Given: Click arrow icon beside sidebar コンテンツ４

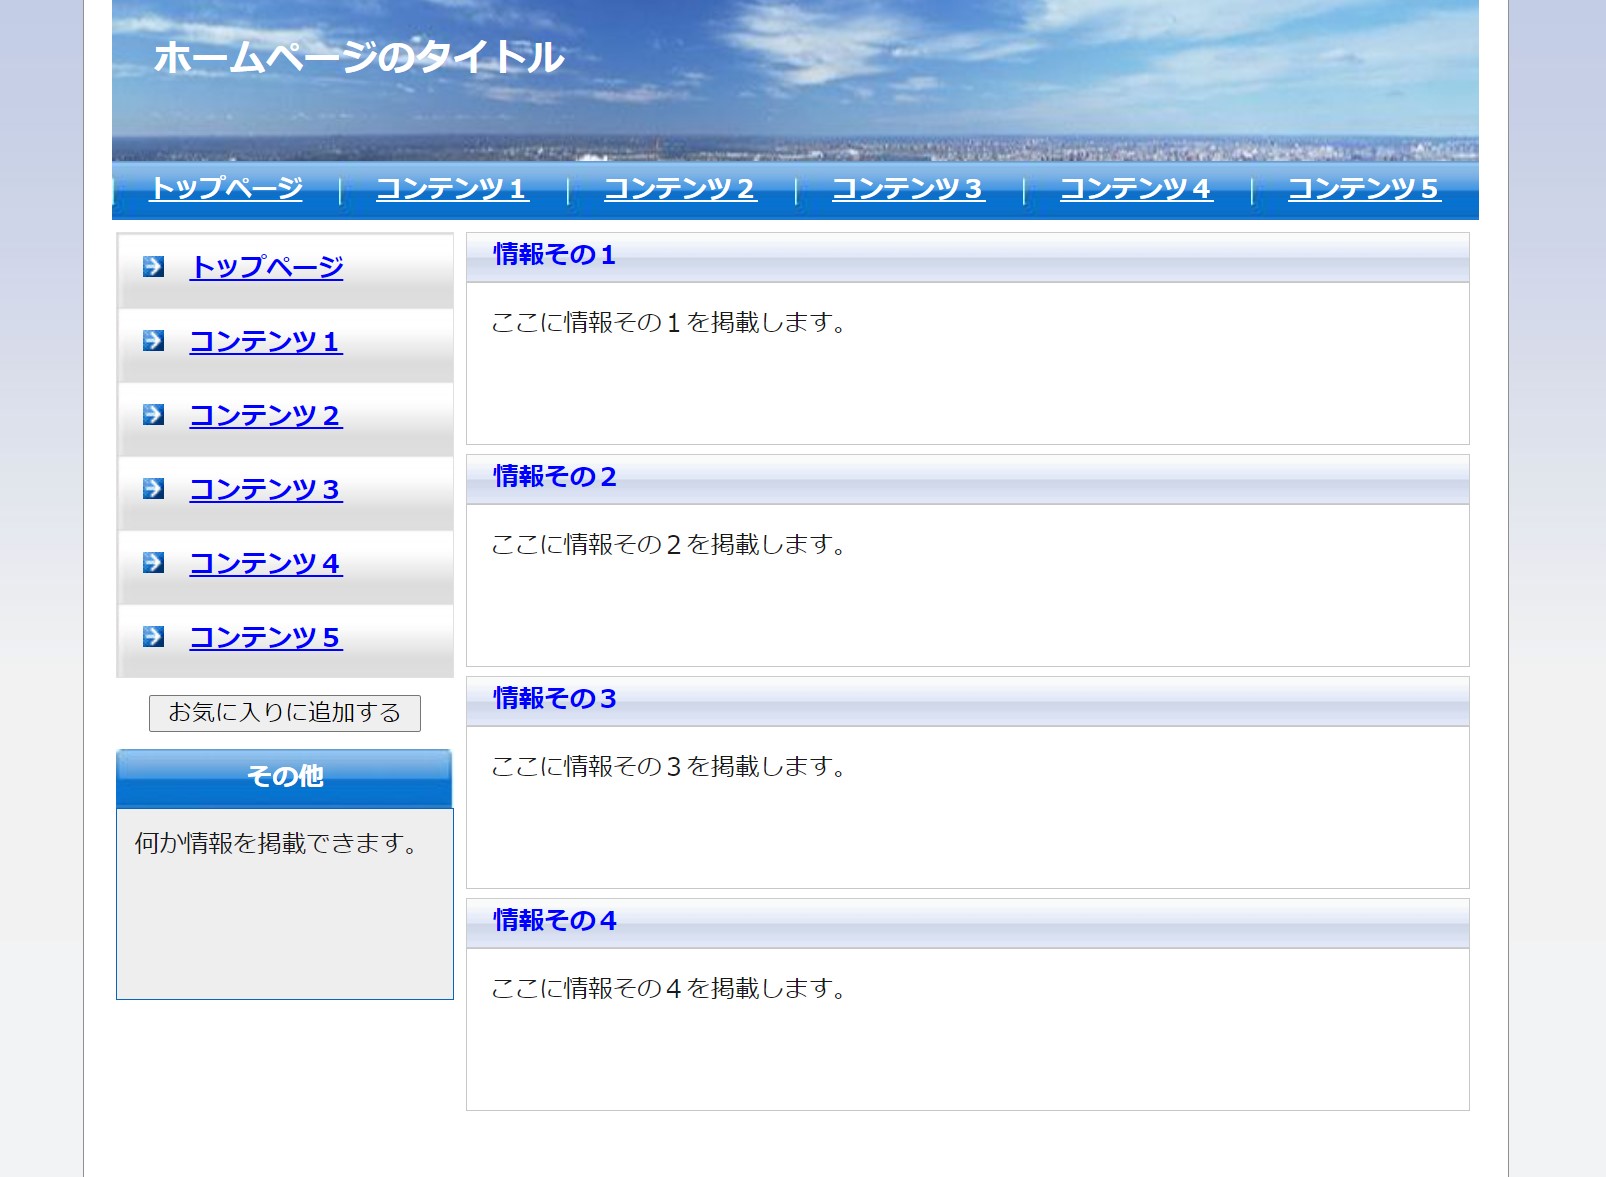Looking at the screenshot, I should (x=153, y=562).
